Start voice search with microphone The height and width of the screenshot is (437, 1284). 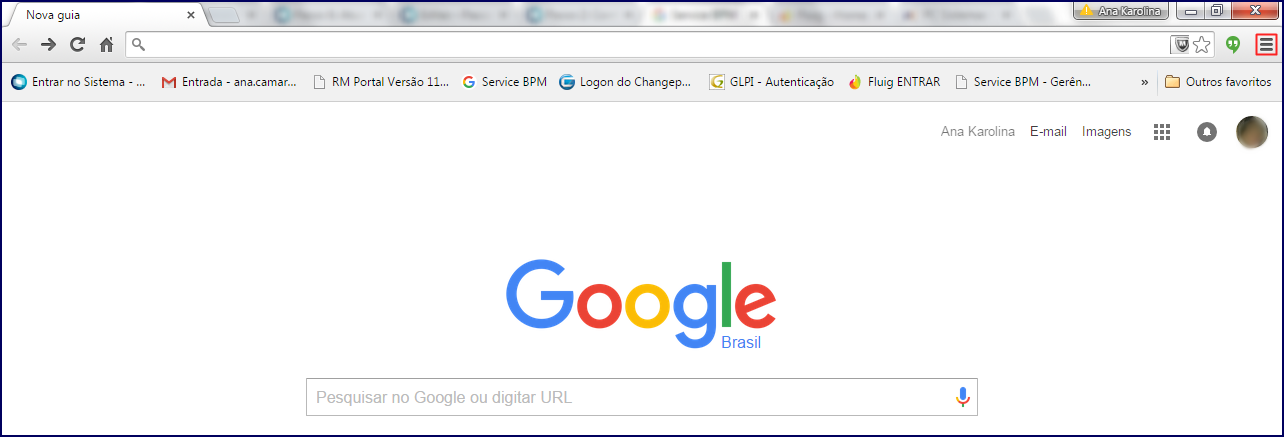962,397
